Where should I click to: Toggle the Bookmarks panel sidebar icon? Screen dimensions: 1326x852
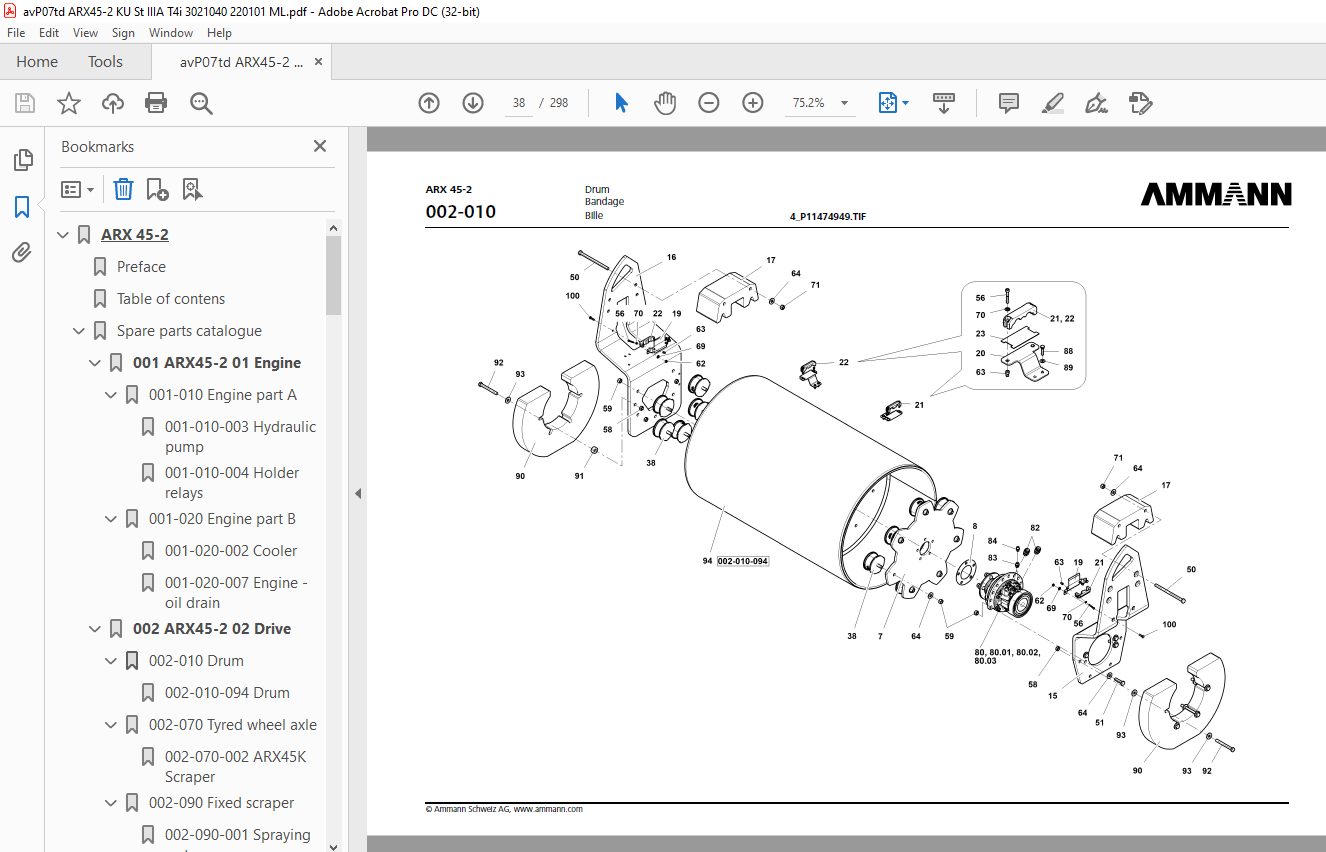point(22,207)
